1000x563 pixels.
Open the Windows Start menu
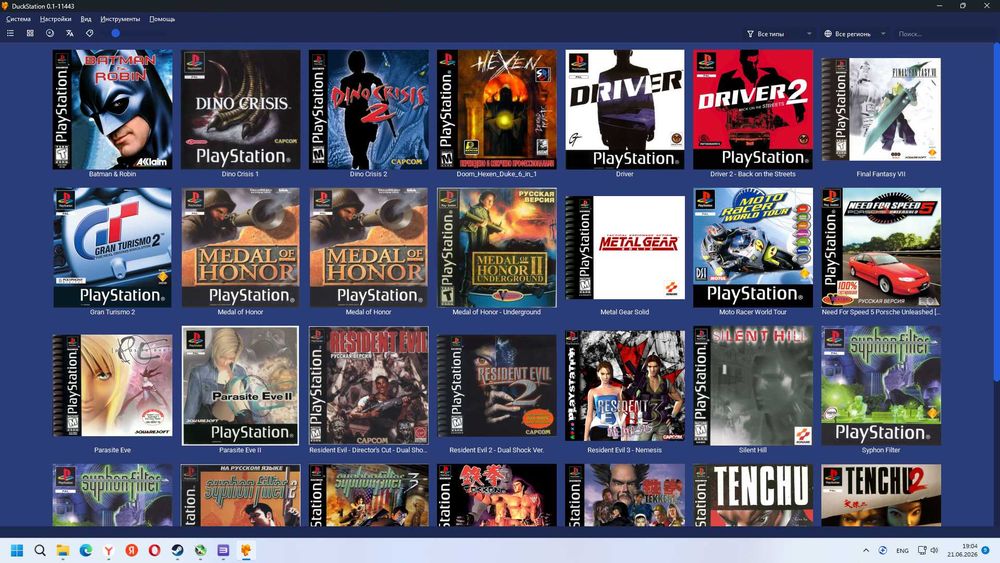pyautogui.click(x=17, y=550)
